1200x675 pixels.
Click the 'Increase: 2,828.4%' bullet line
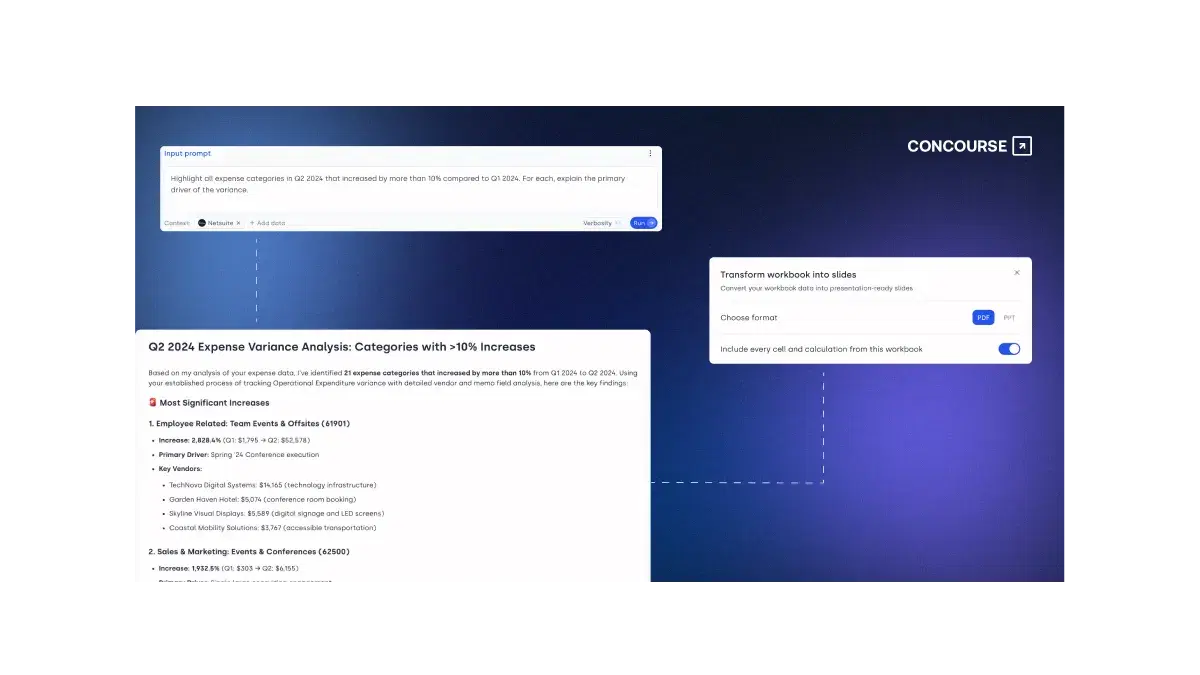point(234,440)
